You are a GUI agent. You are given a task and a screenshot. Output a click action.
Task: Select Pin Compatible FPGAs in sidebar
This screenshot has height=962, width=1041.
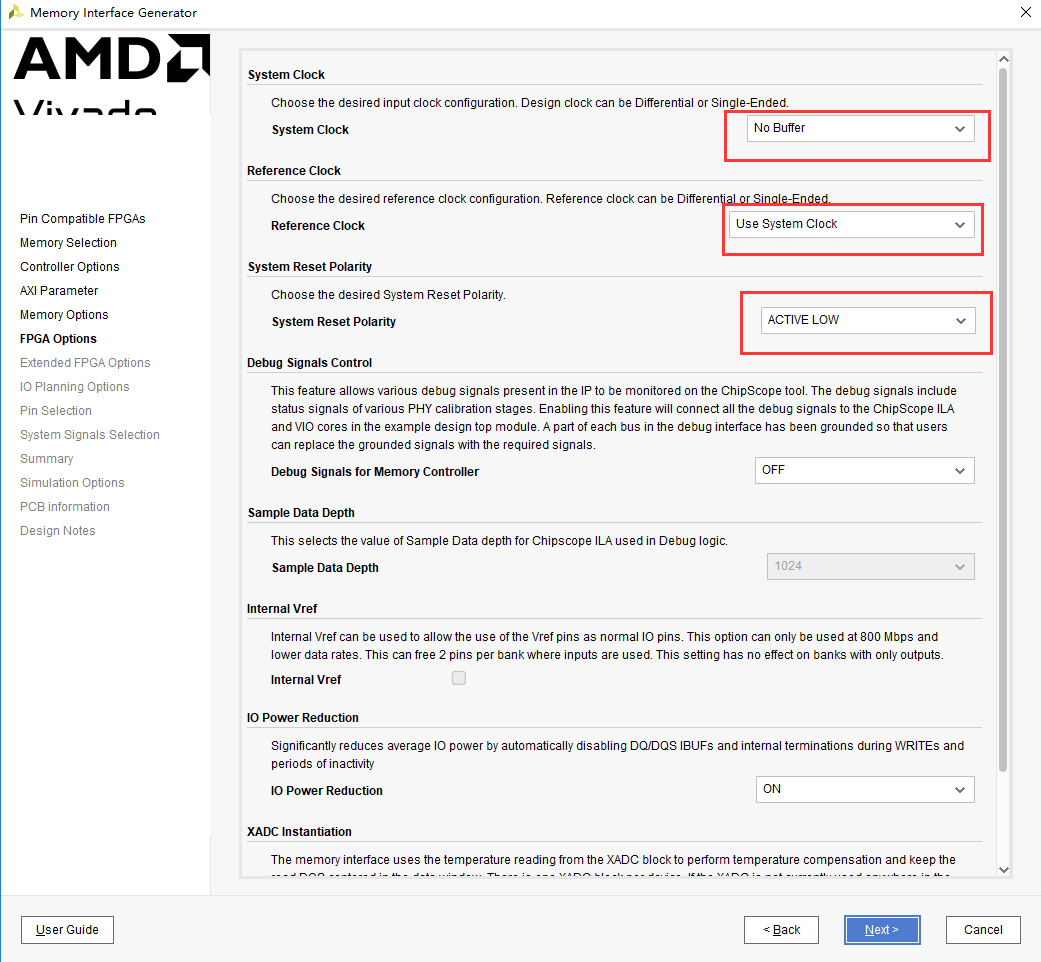coord(82,218)
